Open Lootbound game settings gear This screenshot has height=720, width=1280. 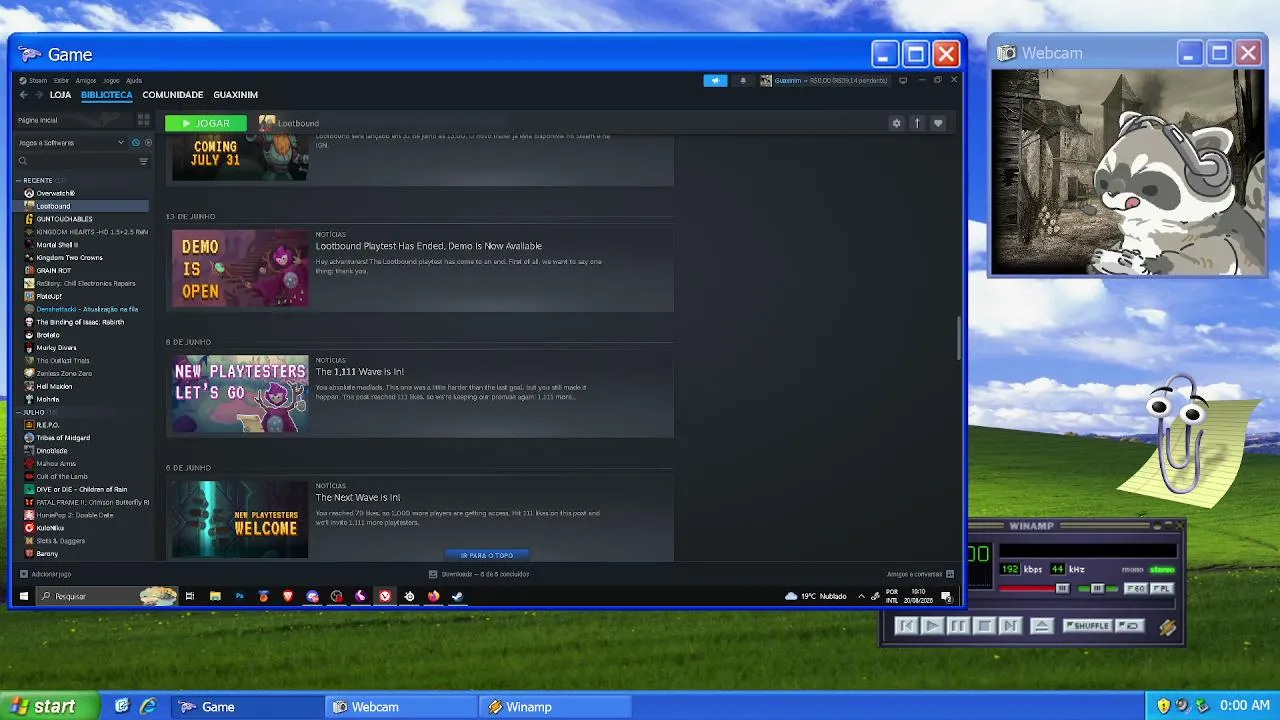point(896,123)
